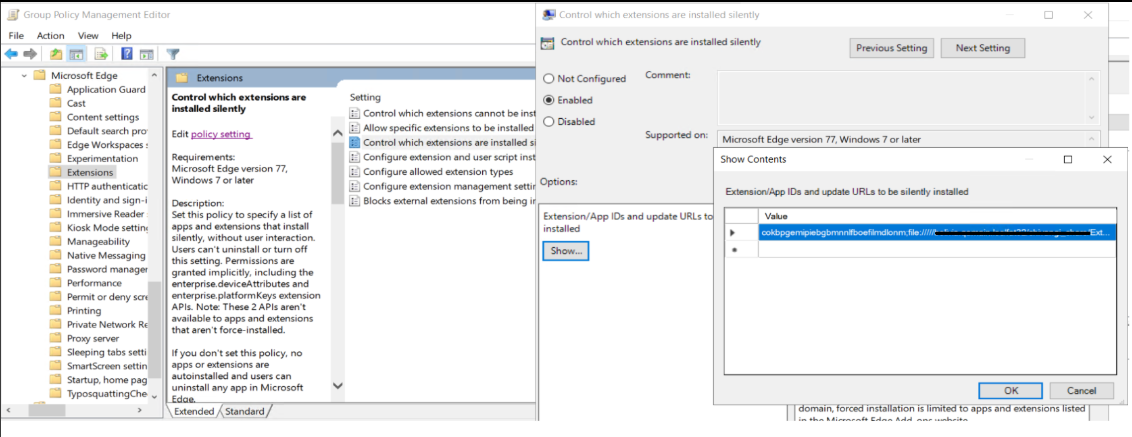1132x437 pixels.
Task: Click the Show... button under Options
Action: (x=565, y=251)
